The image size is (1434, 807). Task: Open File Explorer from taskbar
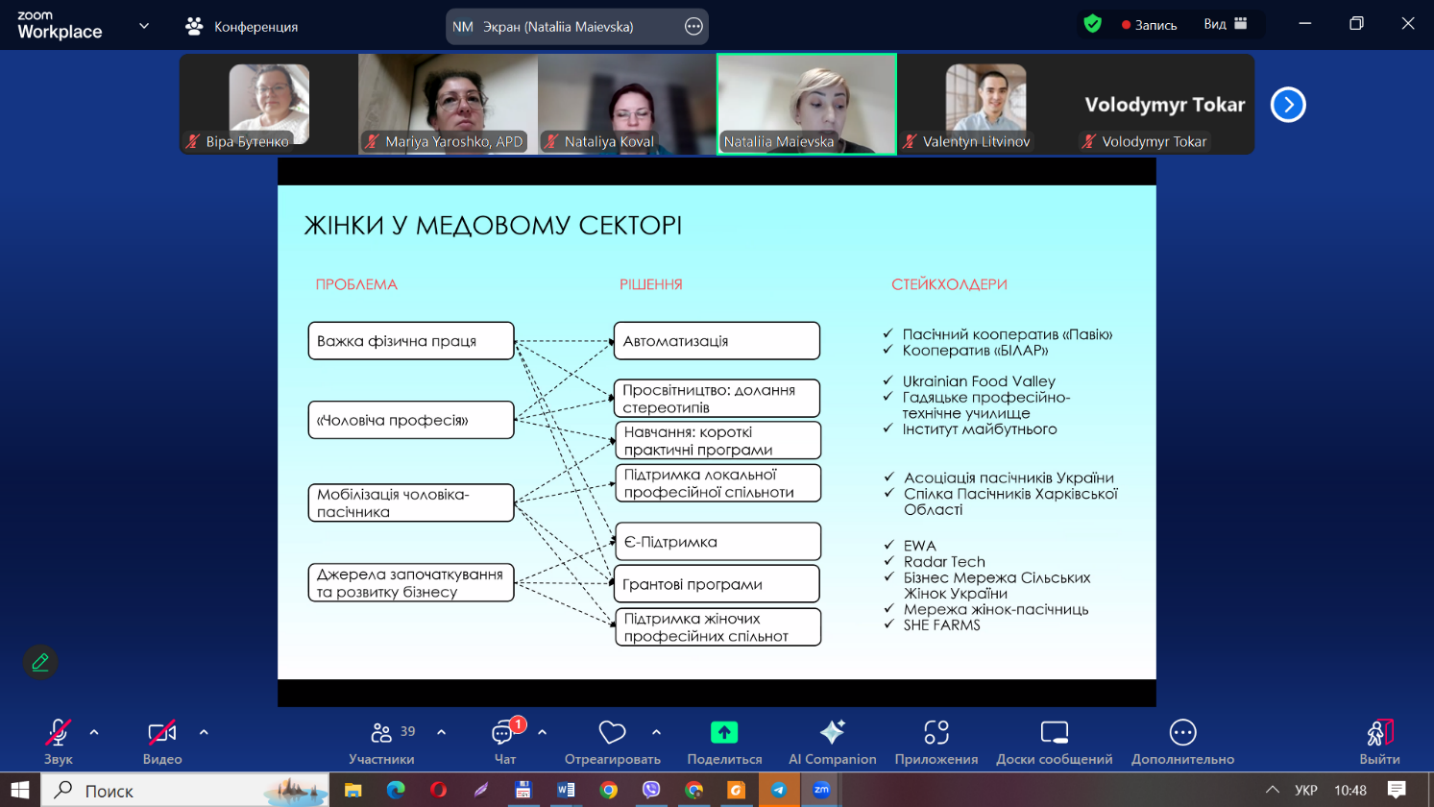click(x=353, y=790)
